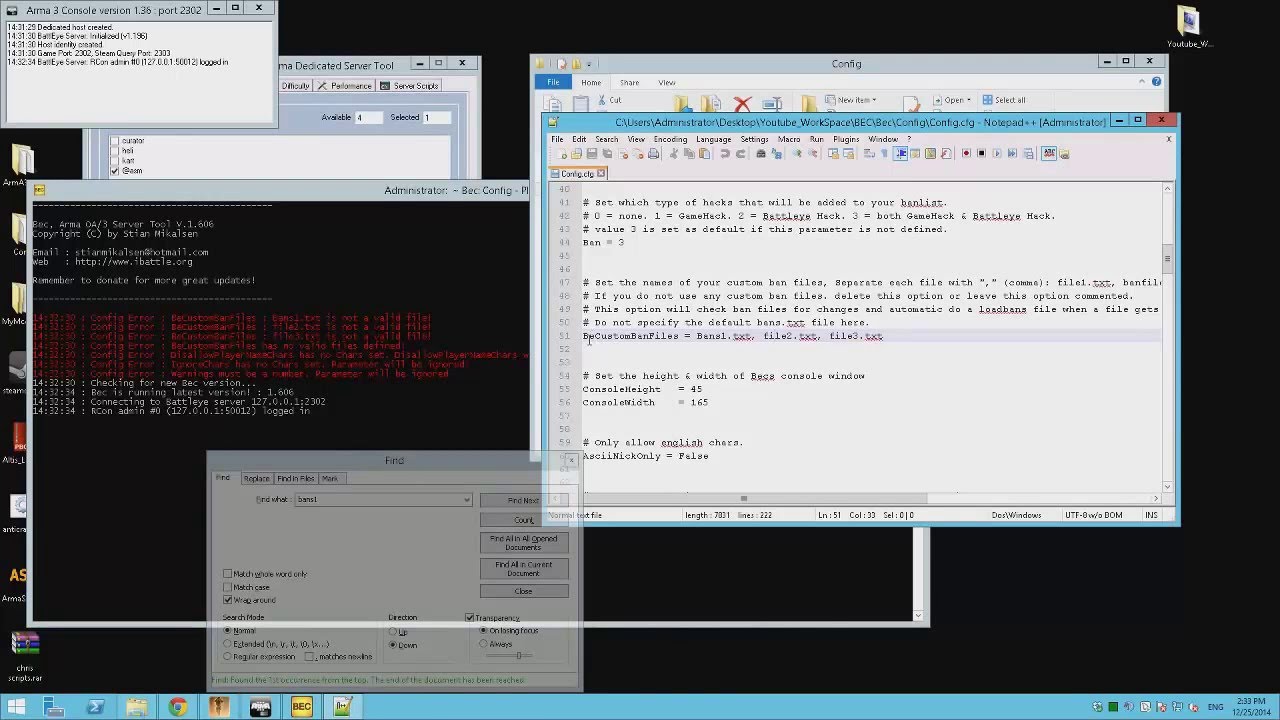Open the Search menu in Notepad++

point(606,139)
